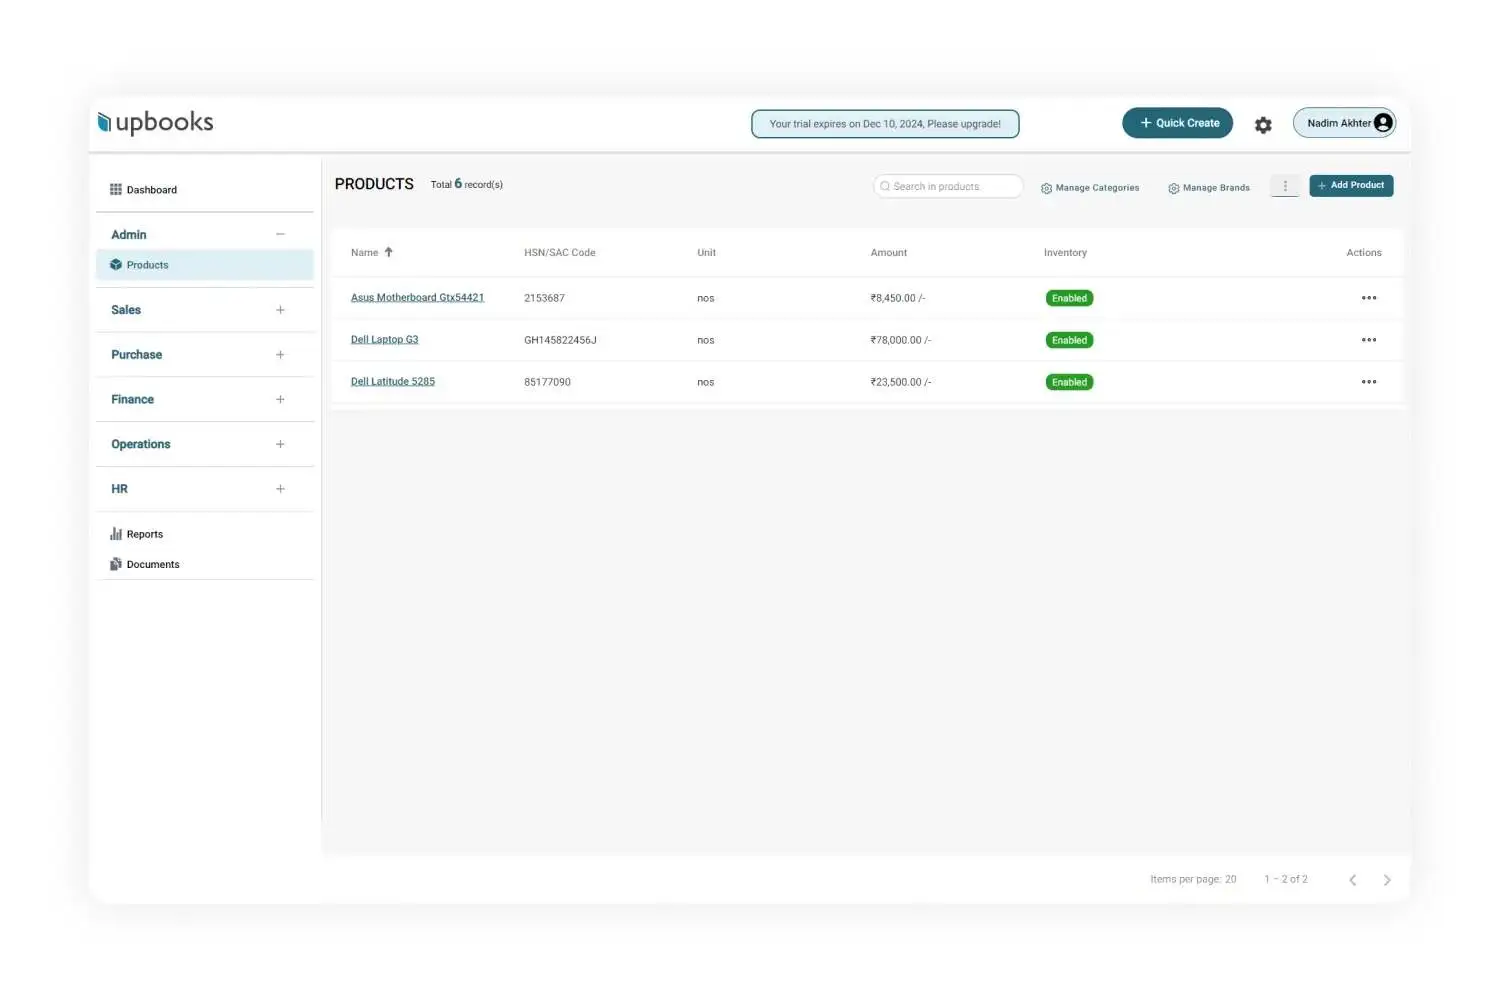
Task: Click the Quick Create button
Action: (x=1177, y=123)
